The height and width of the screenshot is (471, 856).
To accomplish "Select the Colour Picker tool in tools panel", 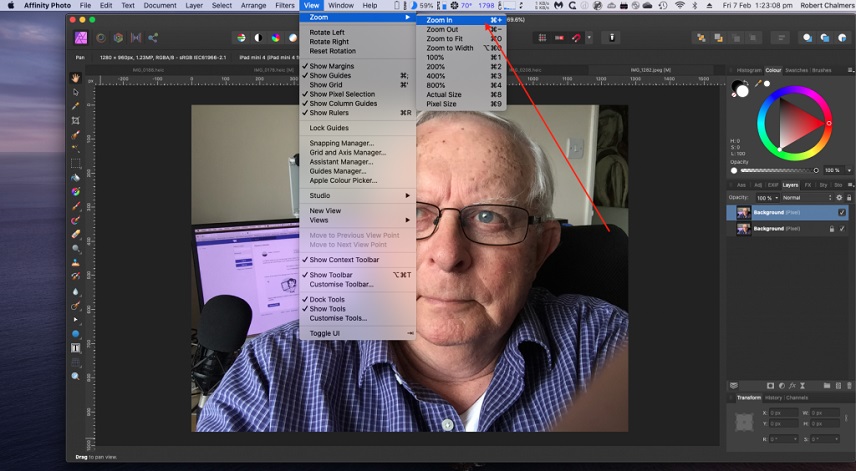I will coord(75,106).
